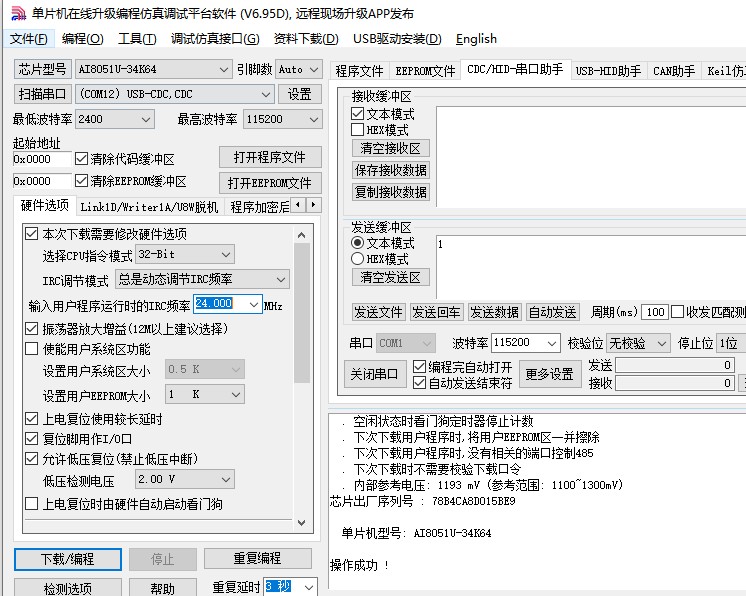Screen dimensions: 746x596
Task: Click the hardware options scroll down arrow
Action: [301, 523]
